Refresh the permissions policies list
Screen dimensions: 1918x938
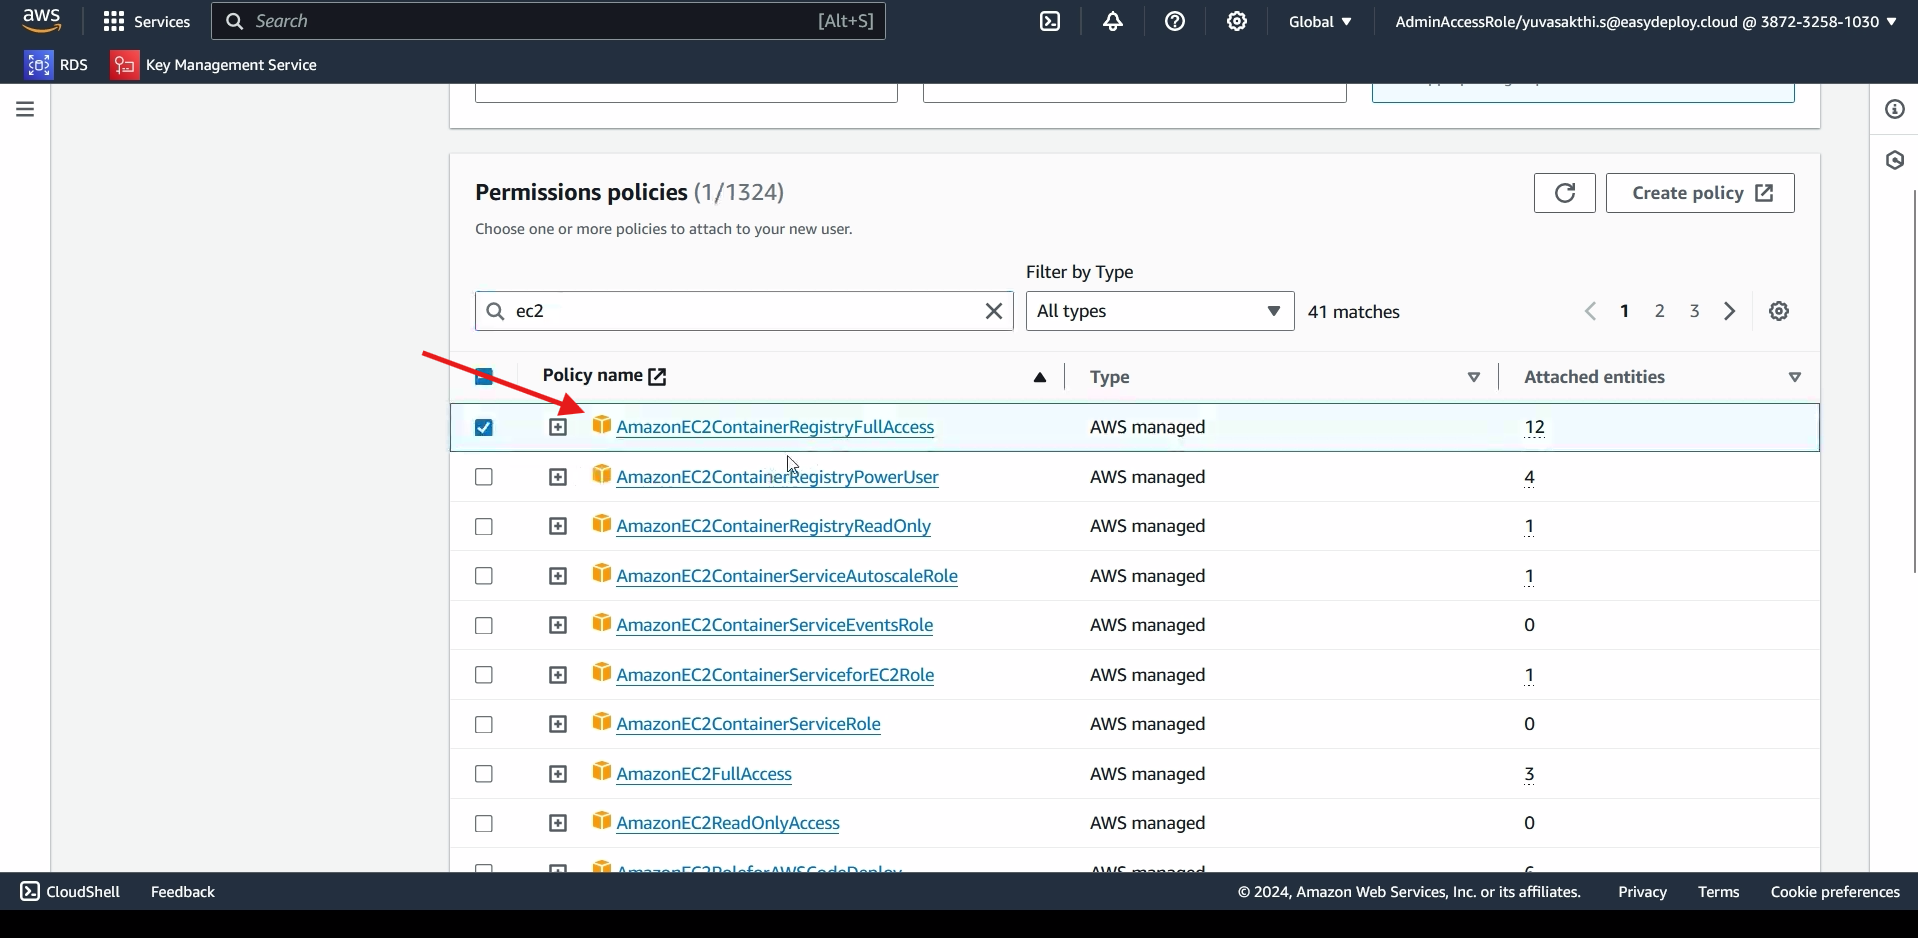point(1564,193)
